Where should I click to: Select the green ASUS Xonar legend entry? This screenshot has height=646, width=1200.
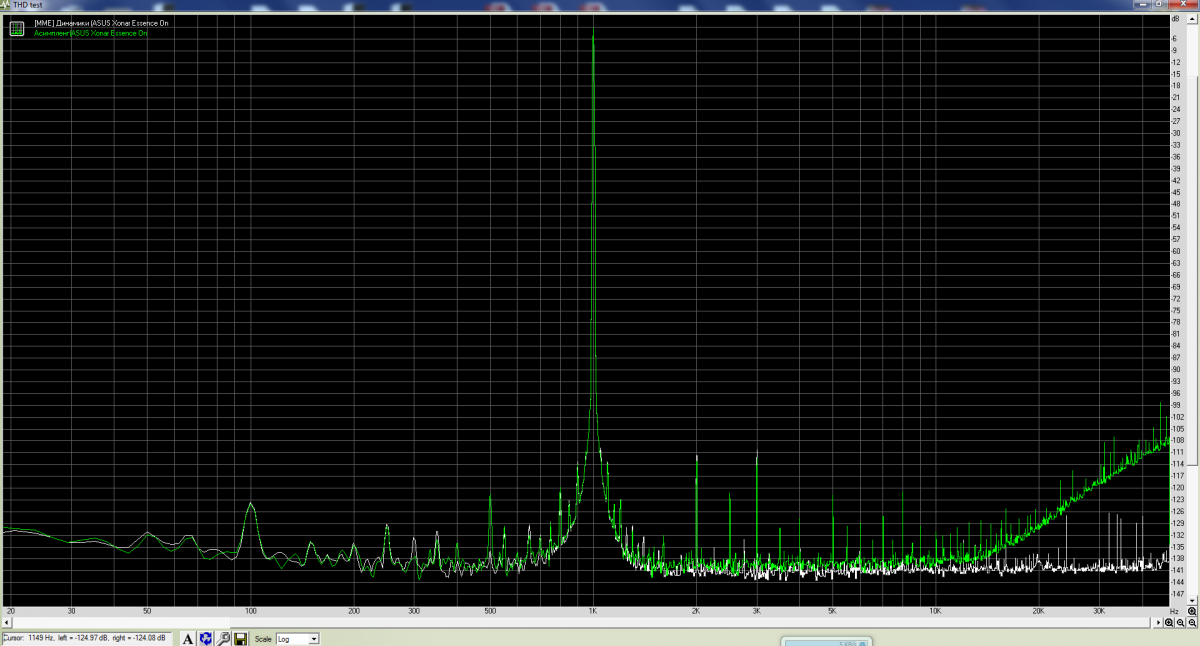(90, 33)
